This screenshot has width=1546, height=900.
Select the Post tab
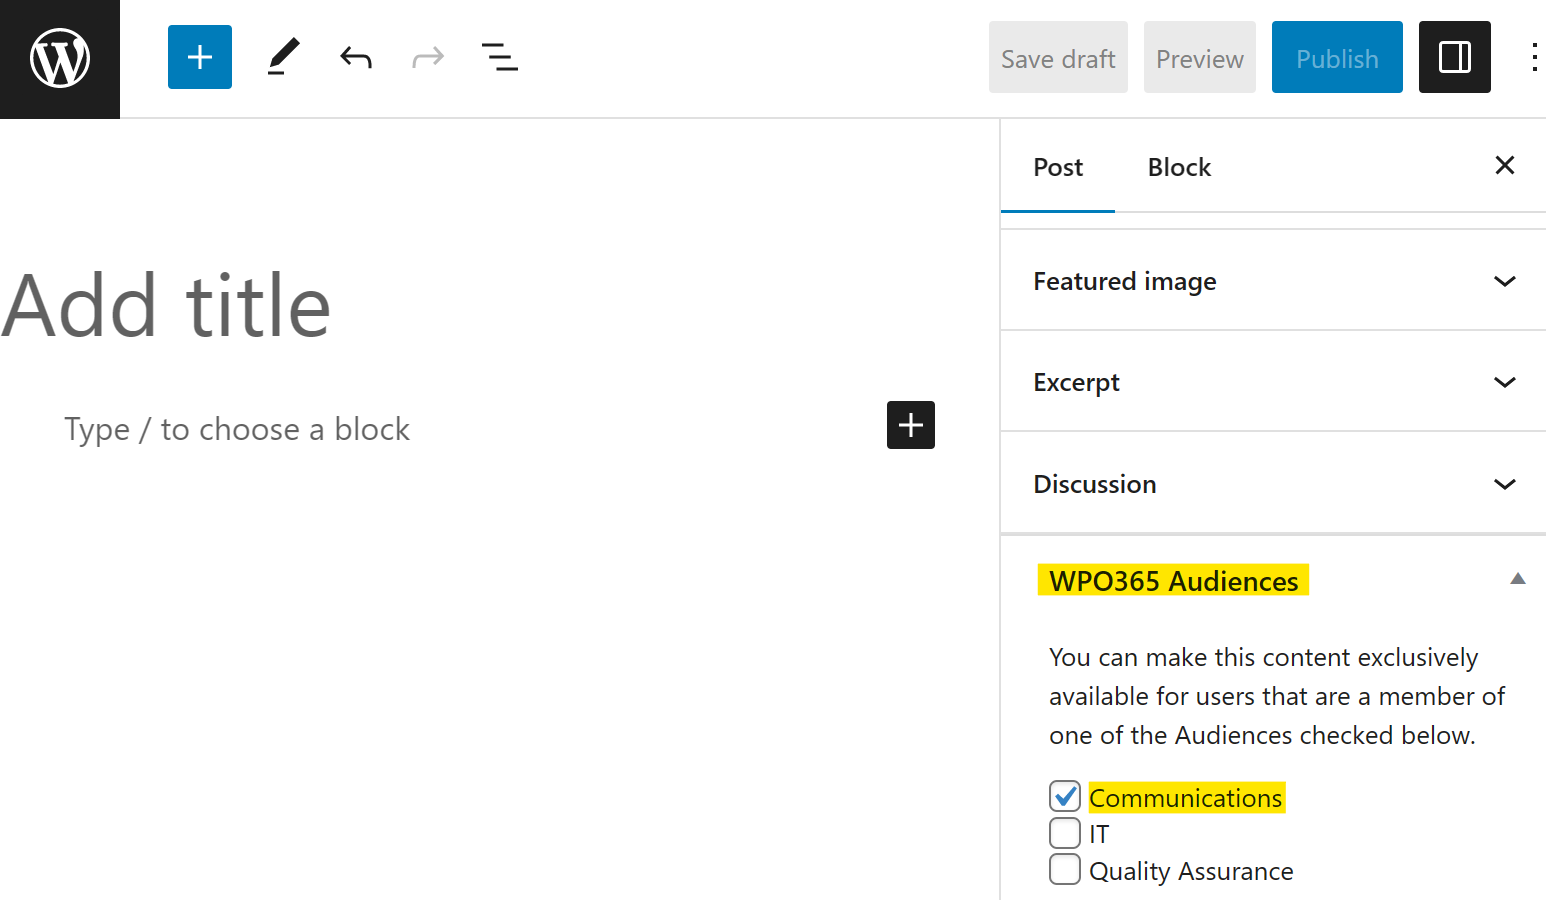pyautogui.click(x=1058, y=167)
